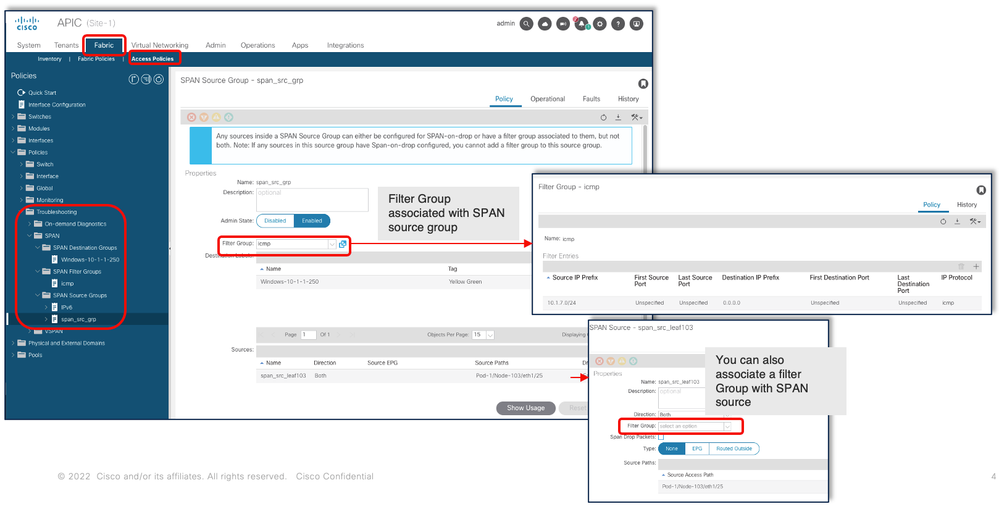Click red fault icon in SPAN Source window
This screenshot has height=508, width=999.
point(599,361)
